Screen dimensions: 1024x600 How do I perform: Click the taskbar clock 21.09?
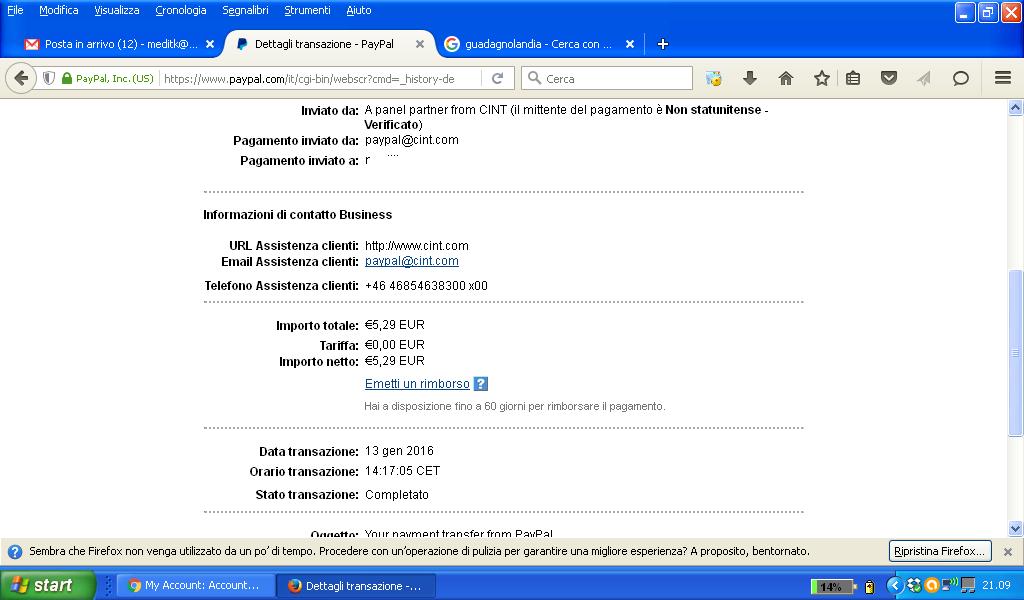point(997,585)
